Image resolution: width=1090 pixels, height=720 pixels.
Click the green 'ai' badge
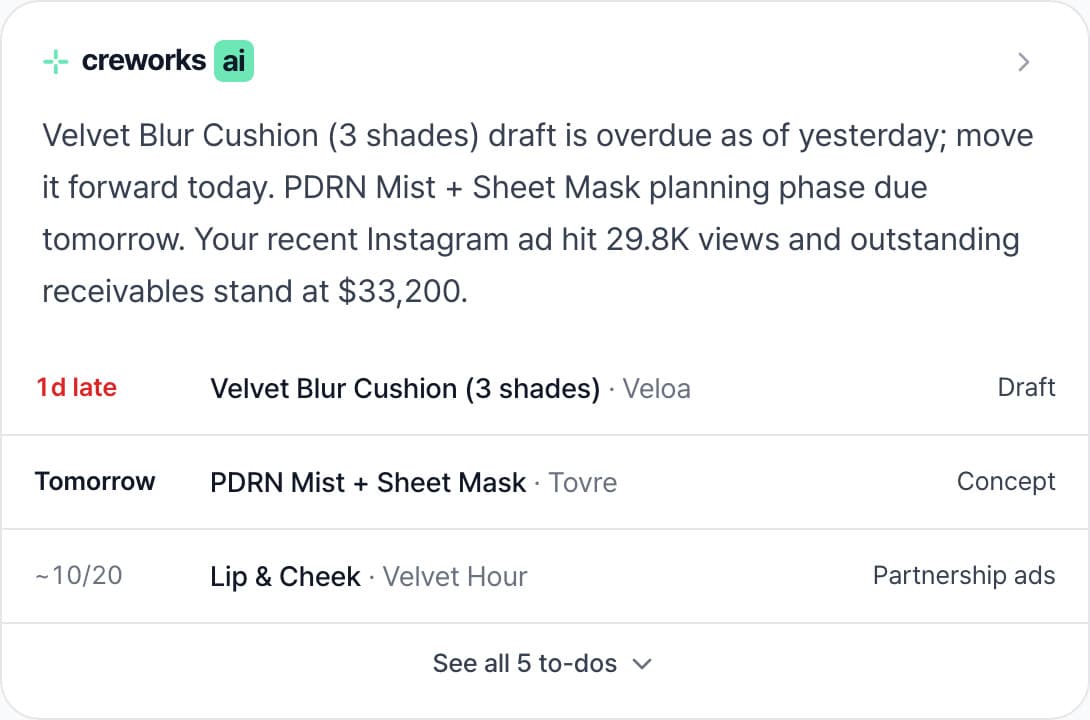click(234, 61)
